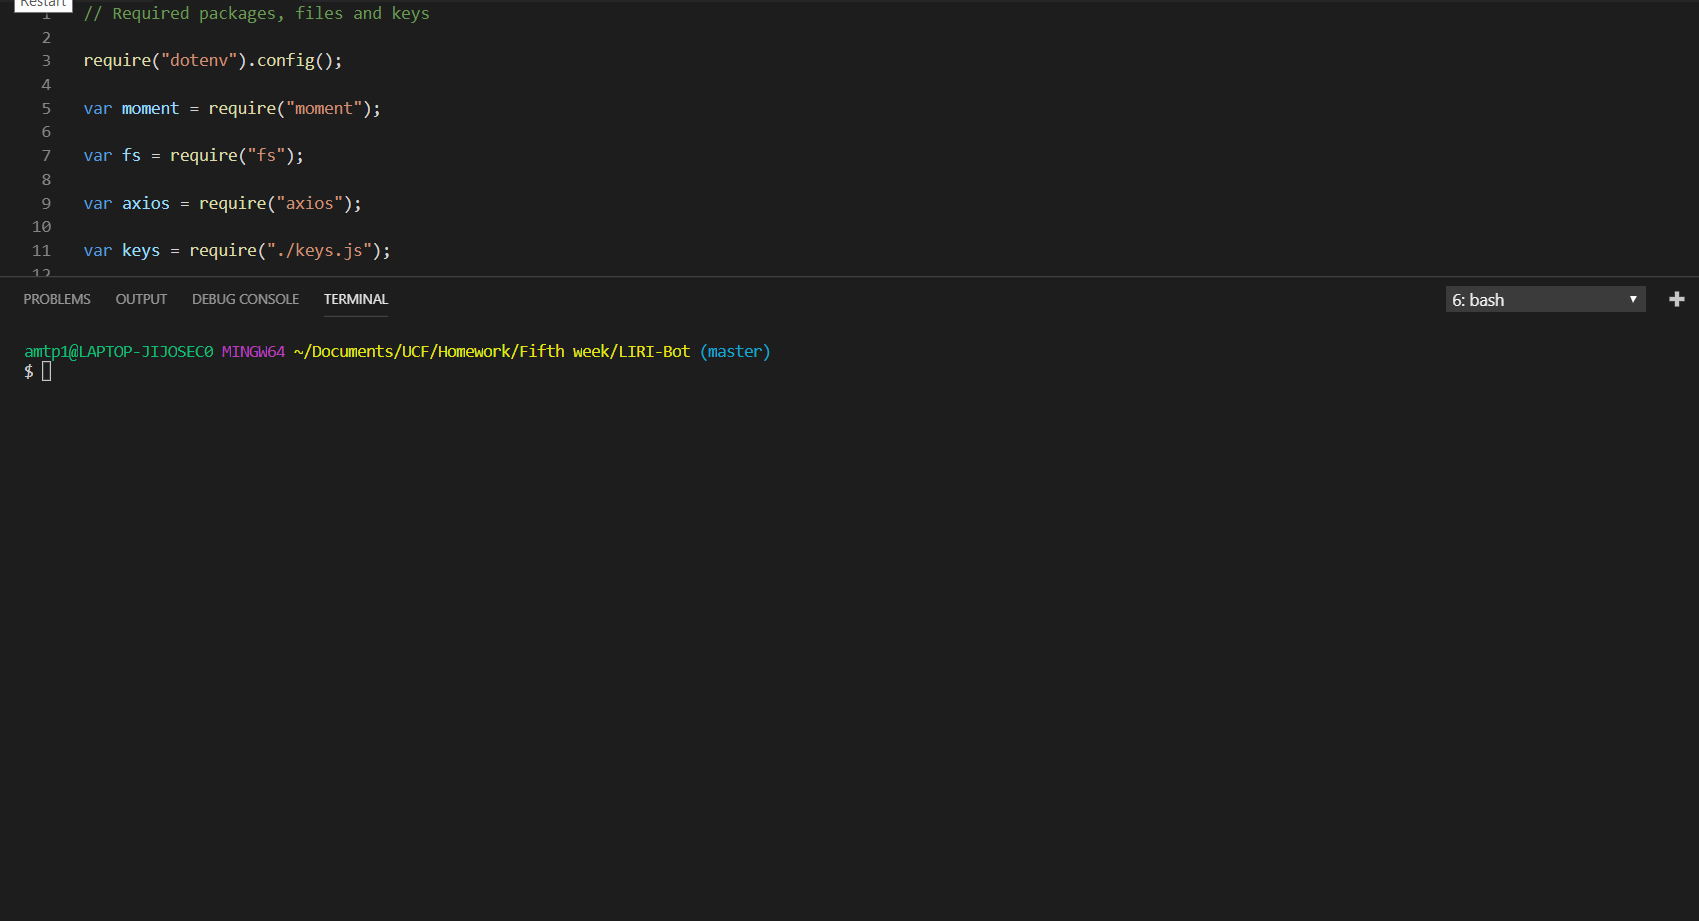Click the "axios" string on line 9
The width and height of the screenshot is (1699, 921).
pos(310,203)
